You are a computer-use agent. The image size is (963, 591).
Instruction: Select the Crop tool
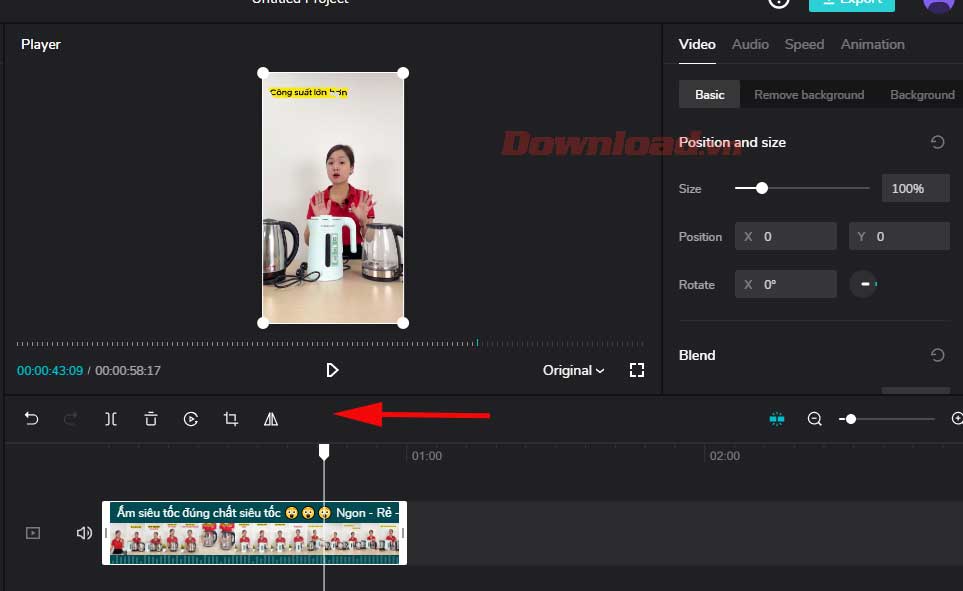230,418
